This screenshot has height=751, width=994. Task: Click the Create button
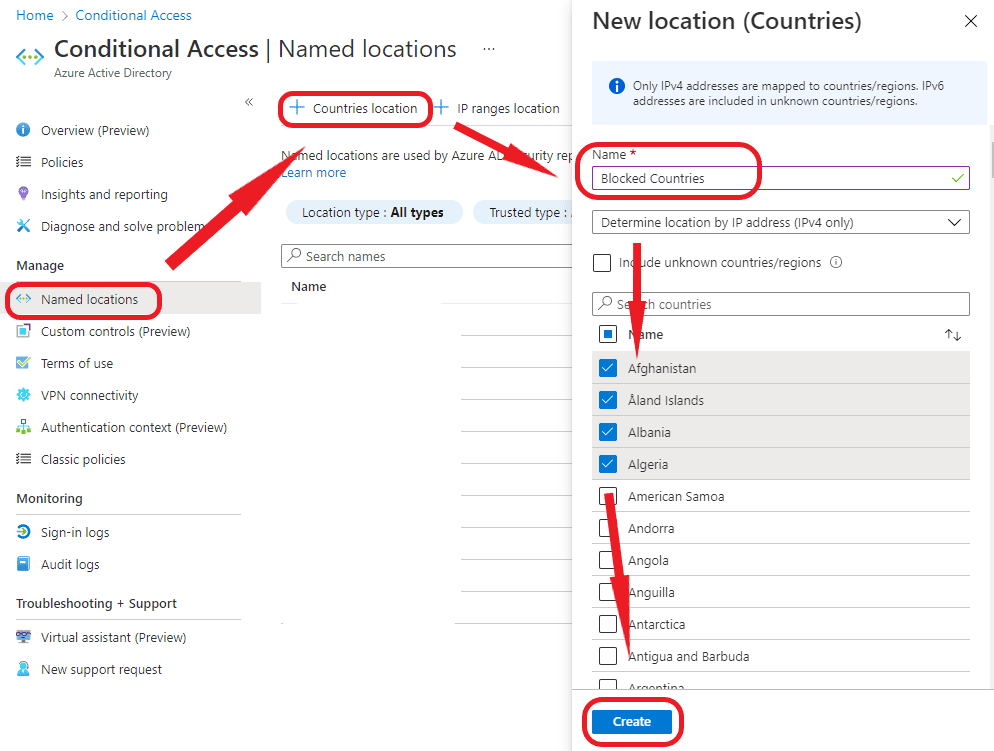(631, 721)
